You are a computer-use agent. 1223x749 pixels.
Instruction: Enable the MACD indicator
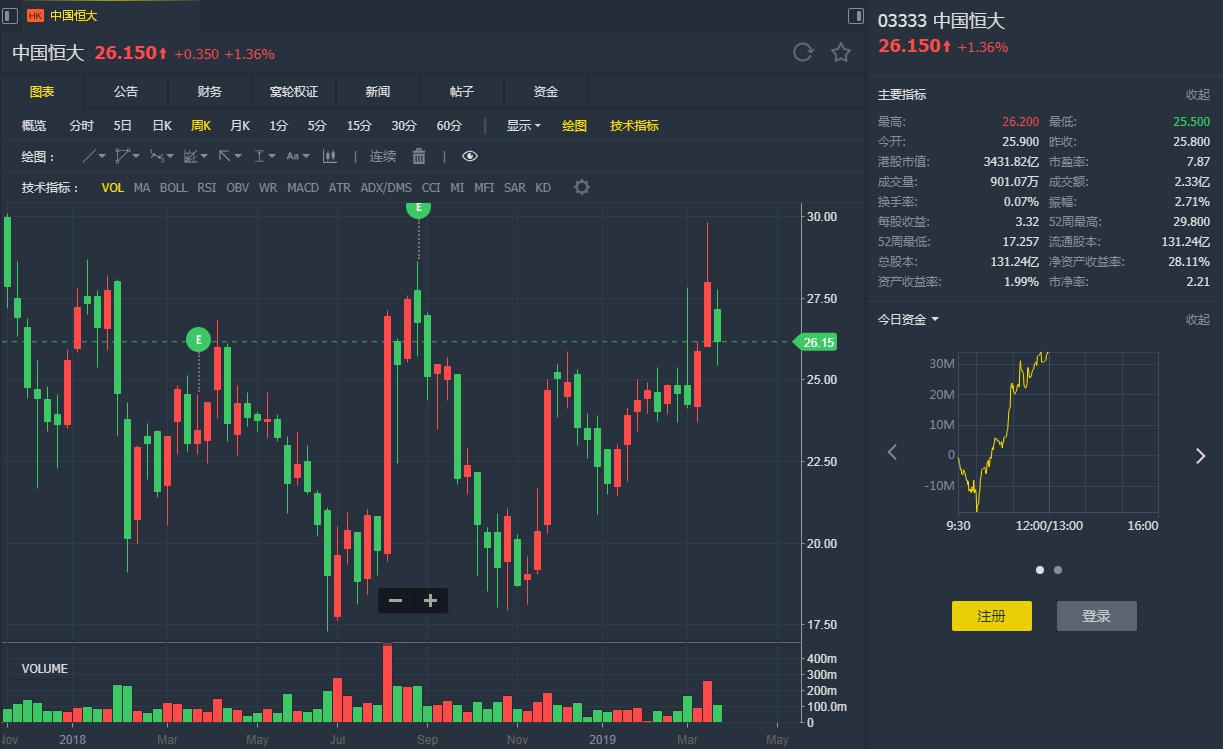[303, 188]
